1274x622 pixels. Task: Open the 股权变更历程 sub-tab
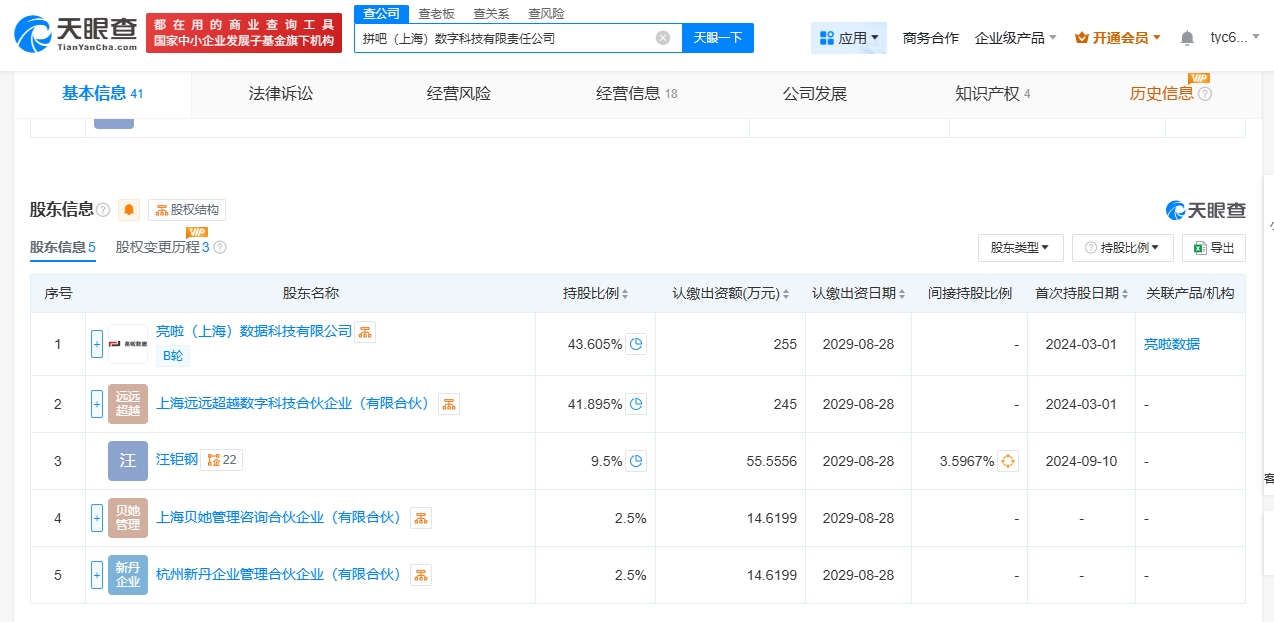[163, 247]
